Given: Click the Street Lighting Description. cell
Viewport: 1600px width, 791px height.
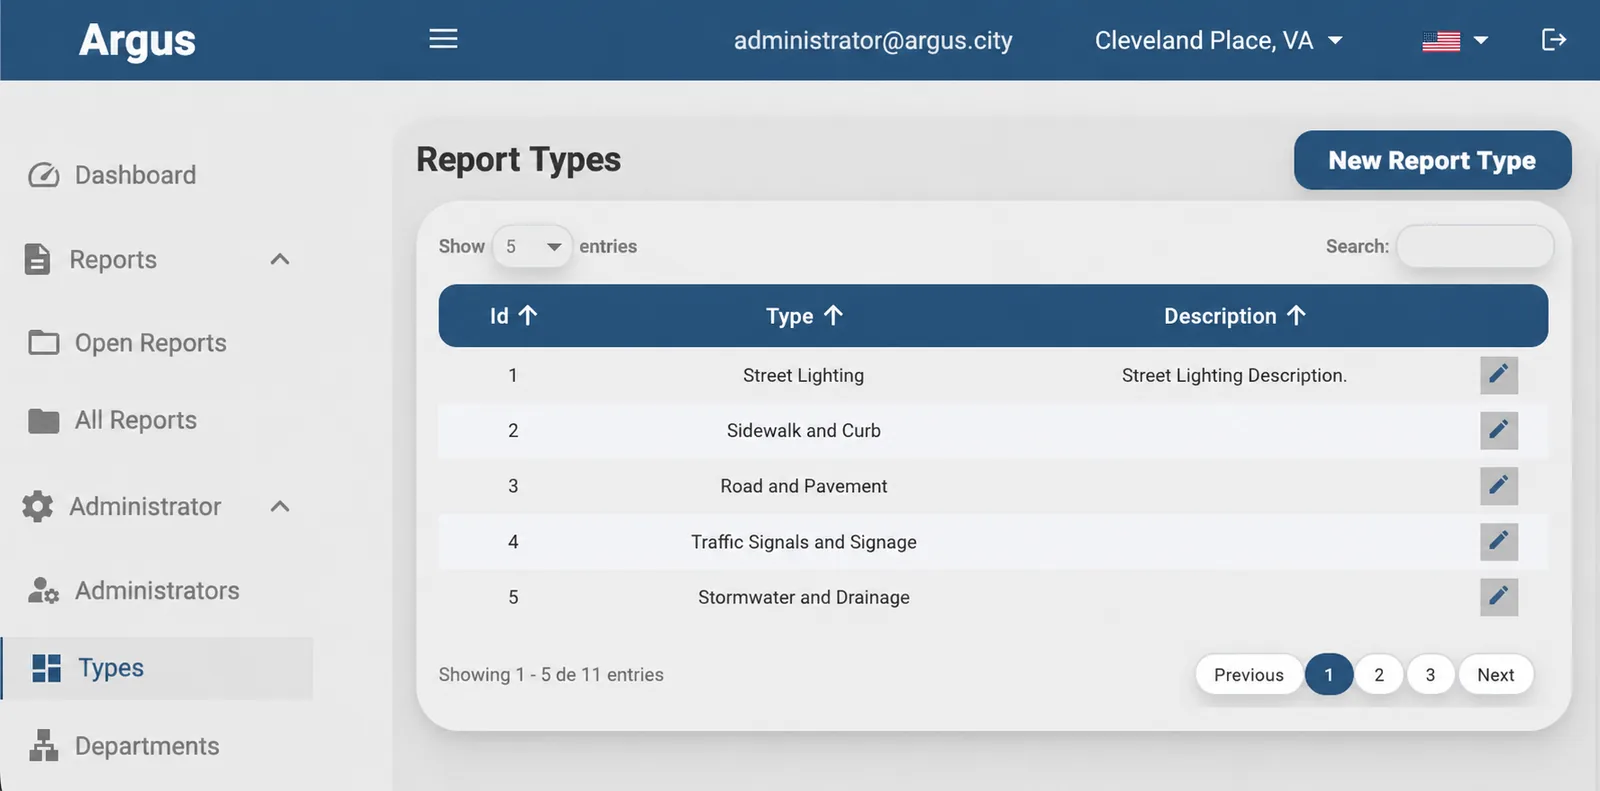Looking at the screenshot, I should (x=1234, y=375).
